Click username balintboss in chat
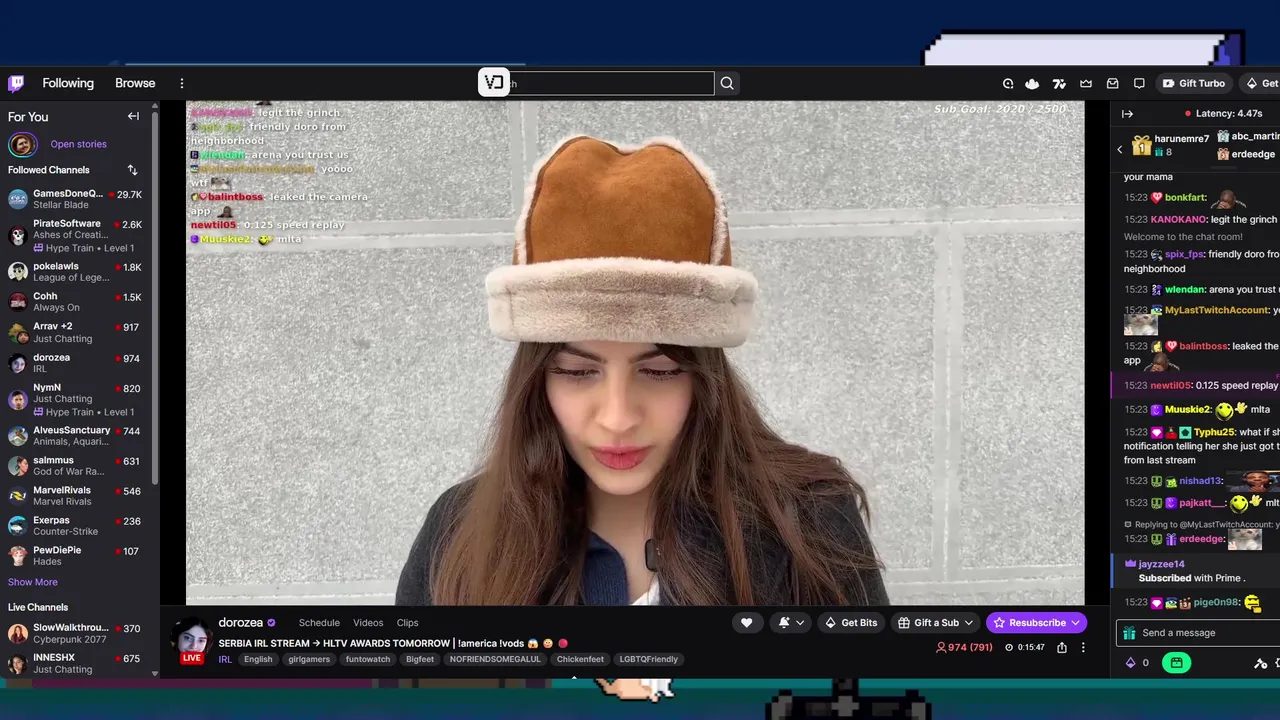The width and height of the screenshot is (1280, 720). pos(1203,346)
